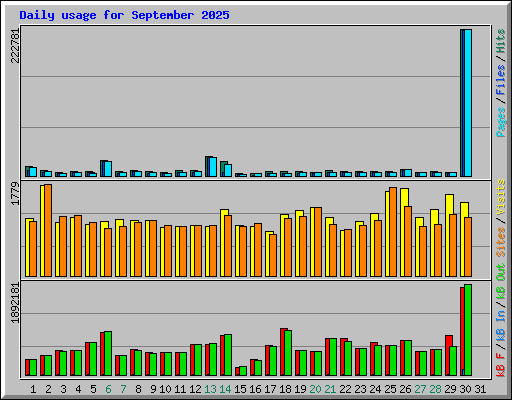This screenshot has height=400, width=512.
Task: Select green weekend day 20 label
Action: 315,389
